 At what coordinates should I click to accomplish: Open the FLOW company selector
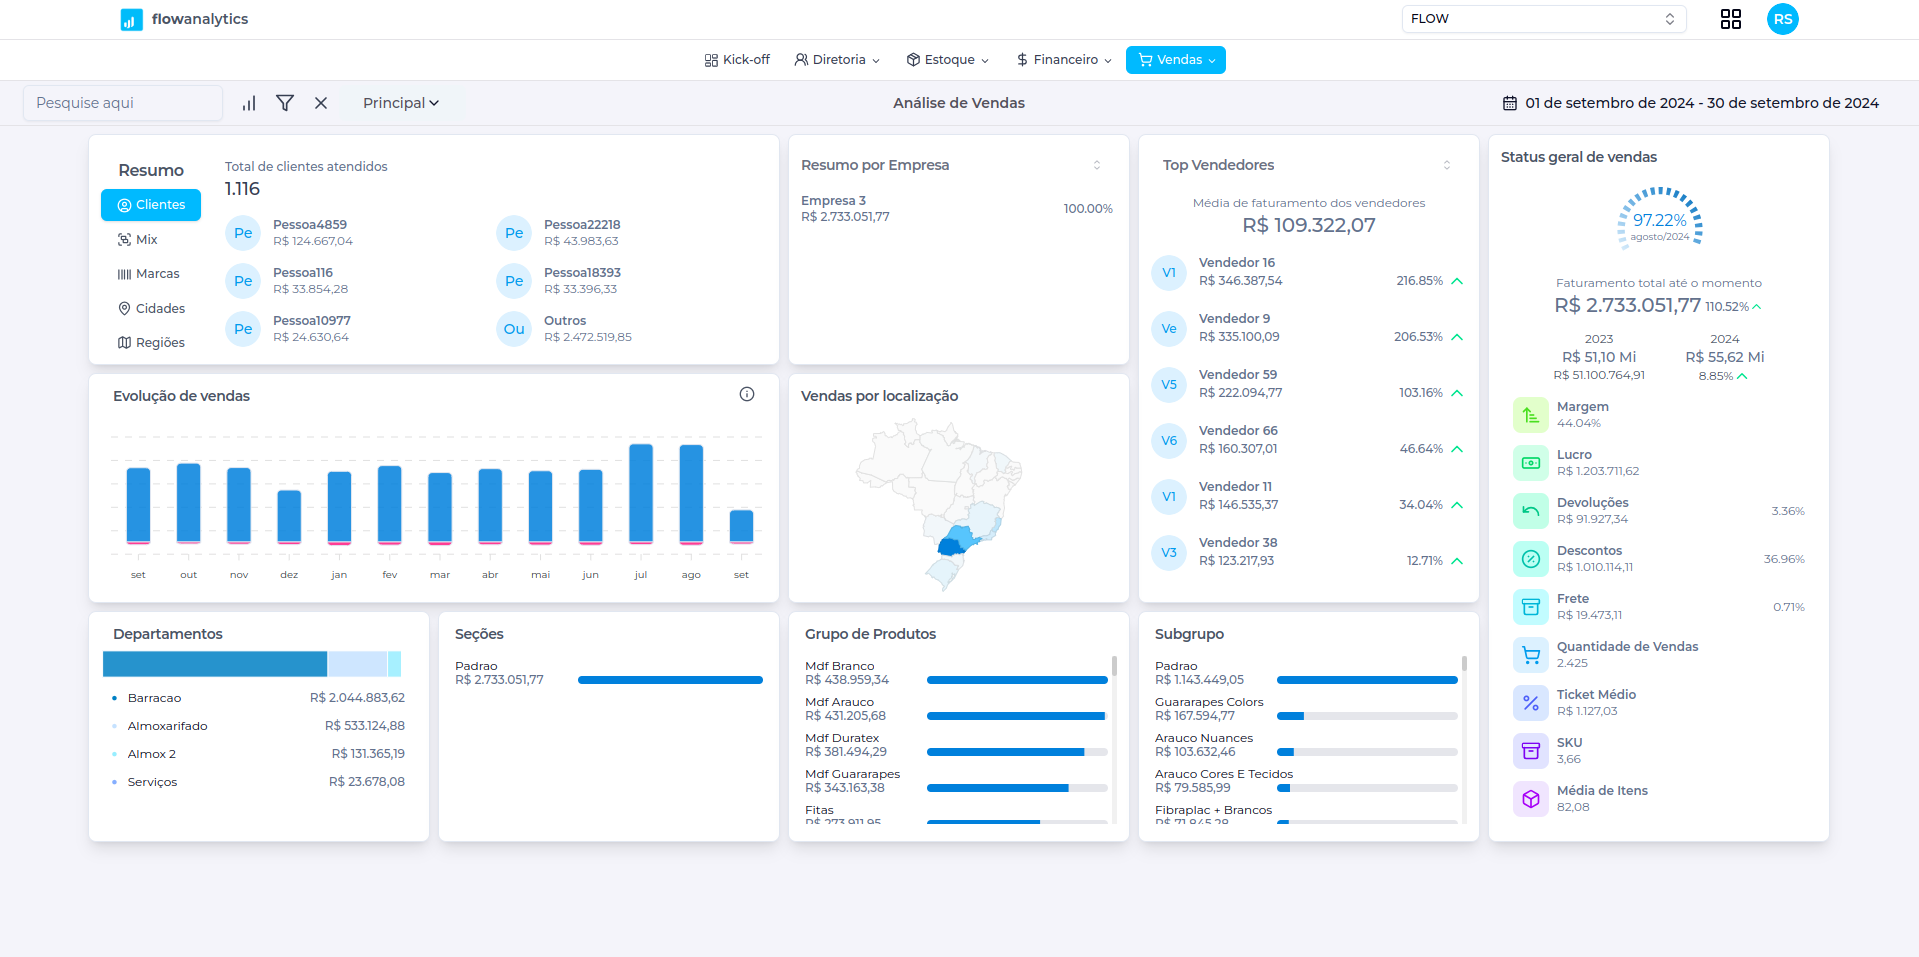pos(1543,19)
